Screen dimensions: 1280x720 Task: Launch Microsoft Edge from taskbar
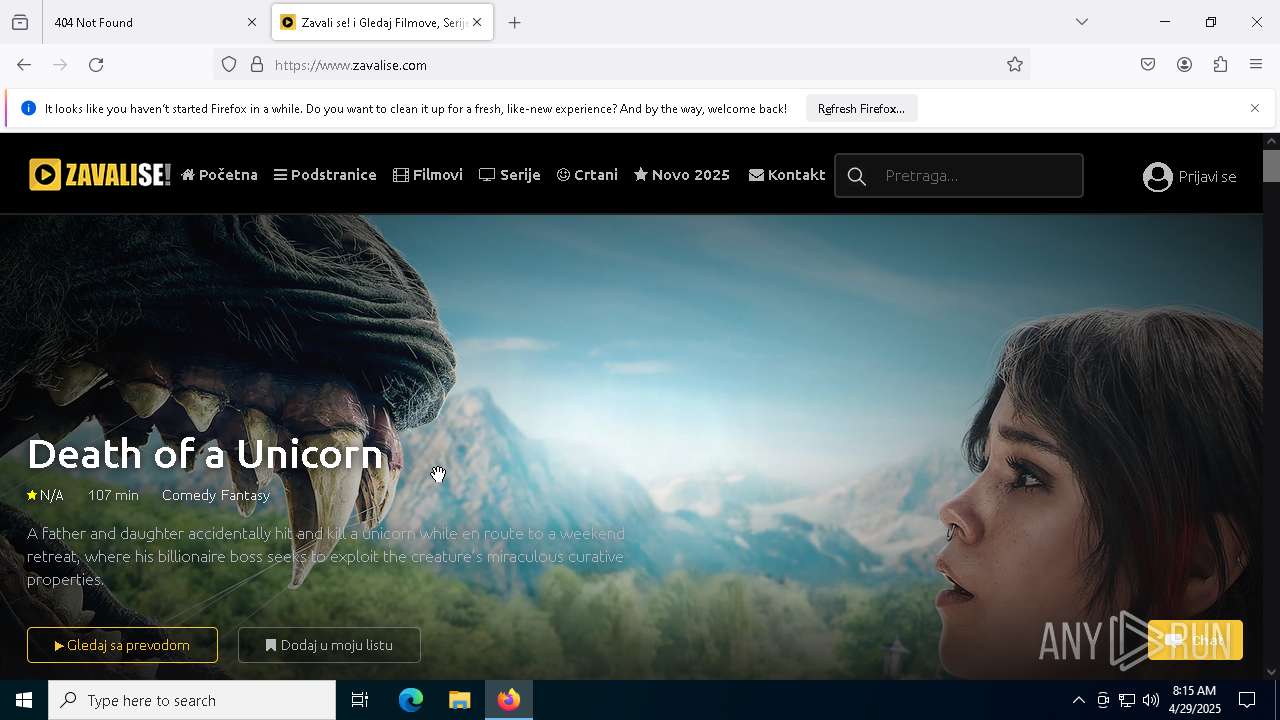411,700
